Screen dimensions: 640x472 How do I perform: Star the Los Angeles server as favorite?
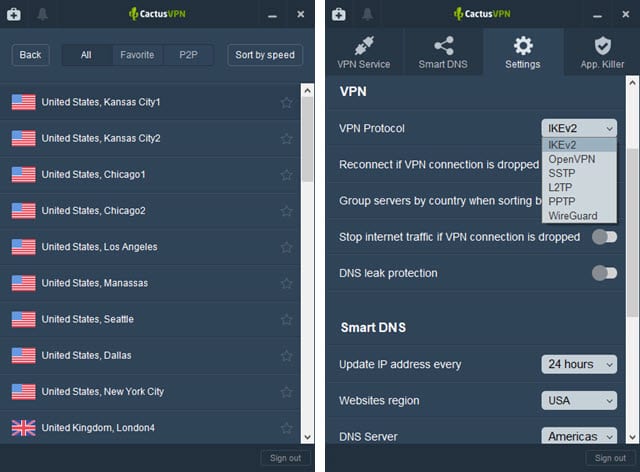click(287, 247)
